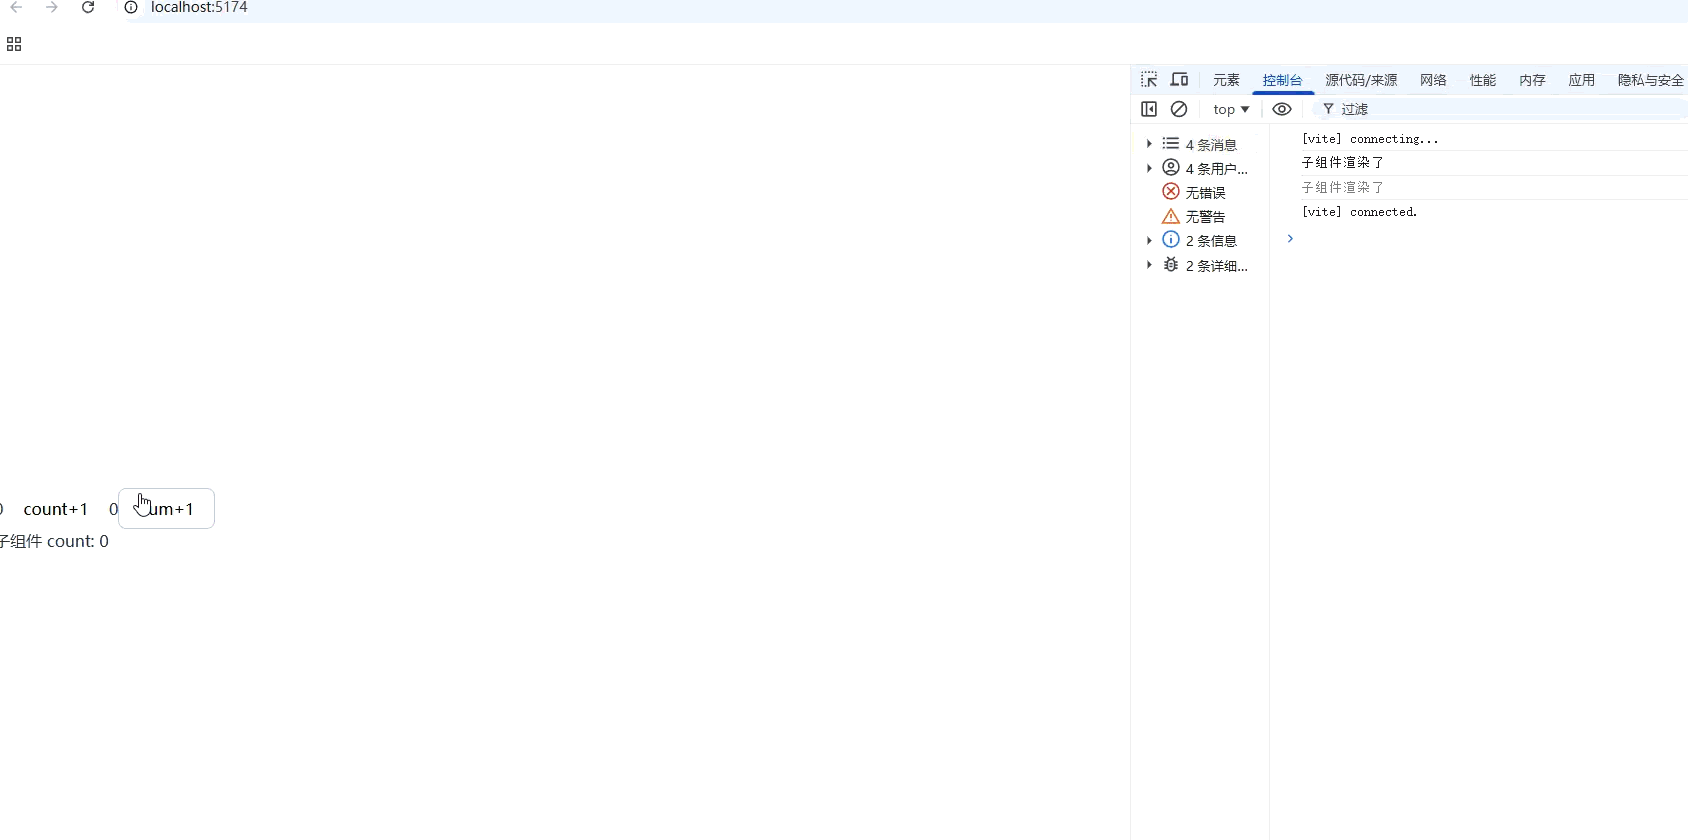Viewport: 1688px width, 840px height.
Task: Switch to the 隐私与安全 tab
Action: pyautogui.click(x=1650, y=80)
